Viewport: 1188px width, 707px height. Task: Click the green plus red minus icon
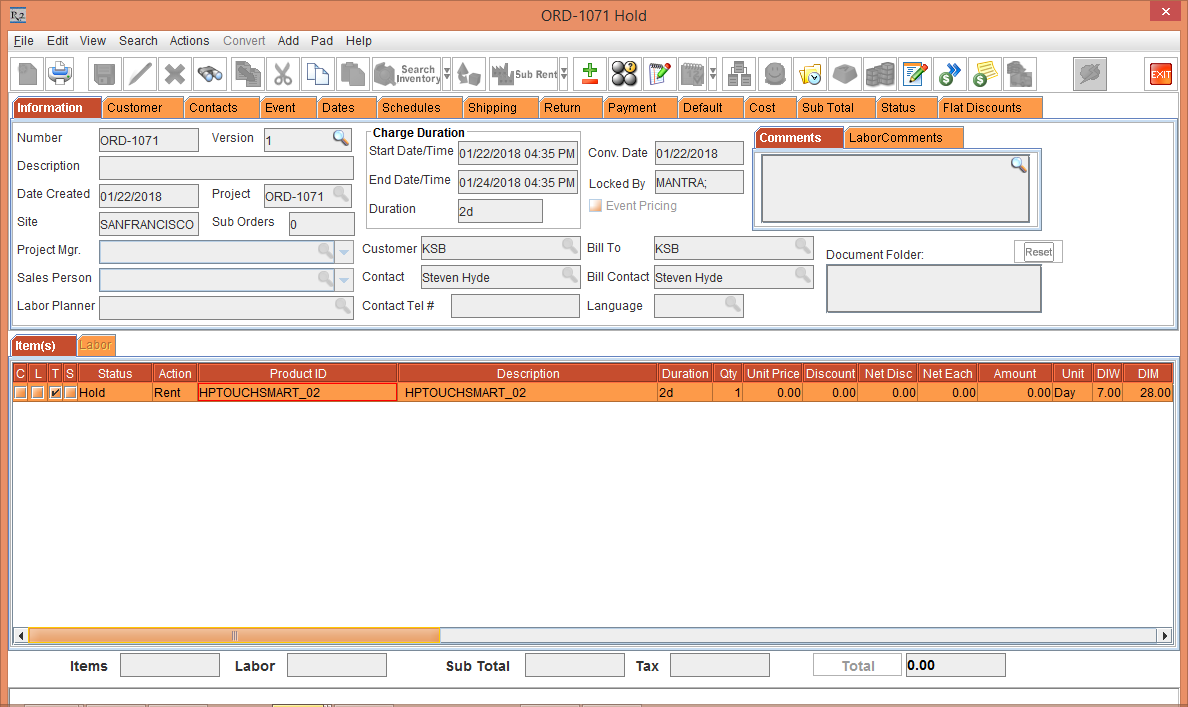pos(590,74)
